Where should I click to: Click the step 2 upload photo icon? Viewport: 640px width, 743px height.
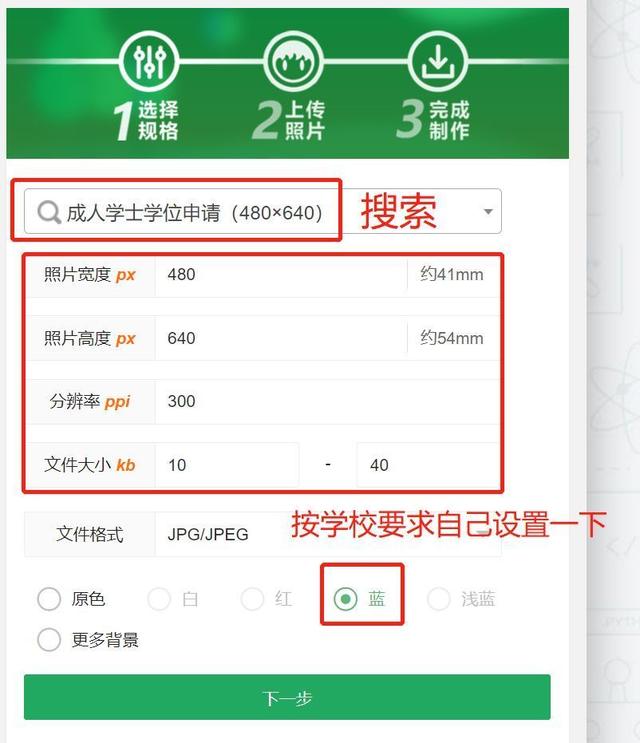click(294, 61)
